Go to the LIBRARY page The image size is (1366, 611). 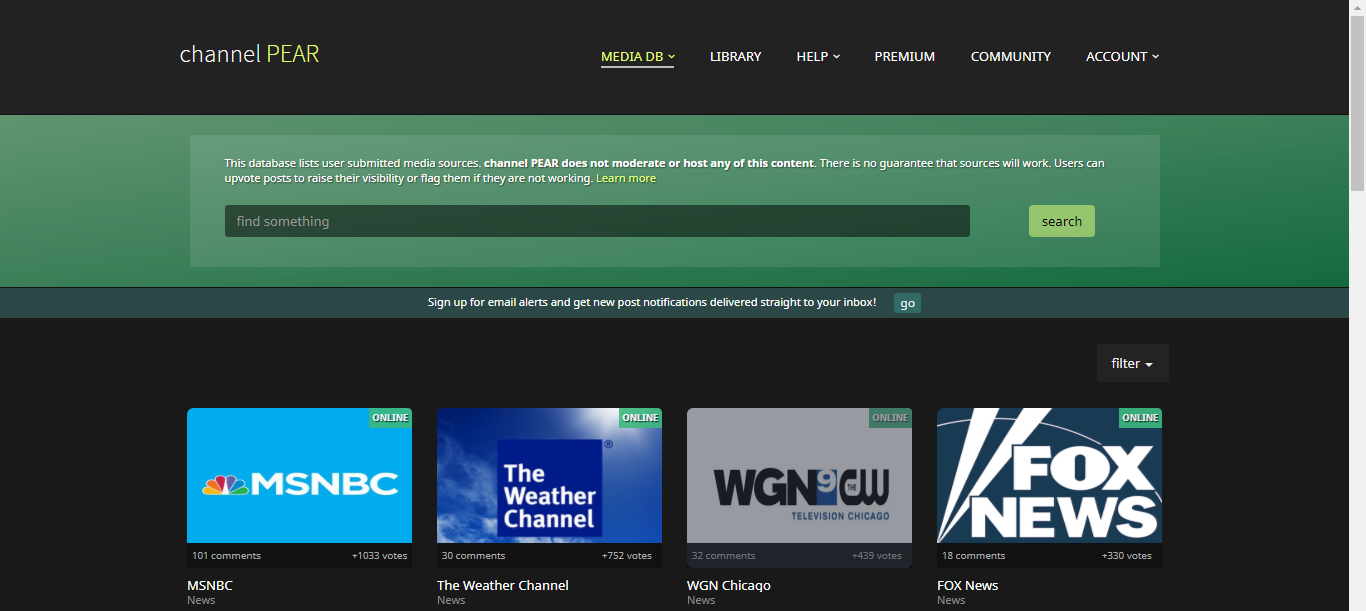(735, 57)
